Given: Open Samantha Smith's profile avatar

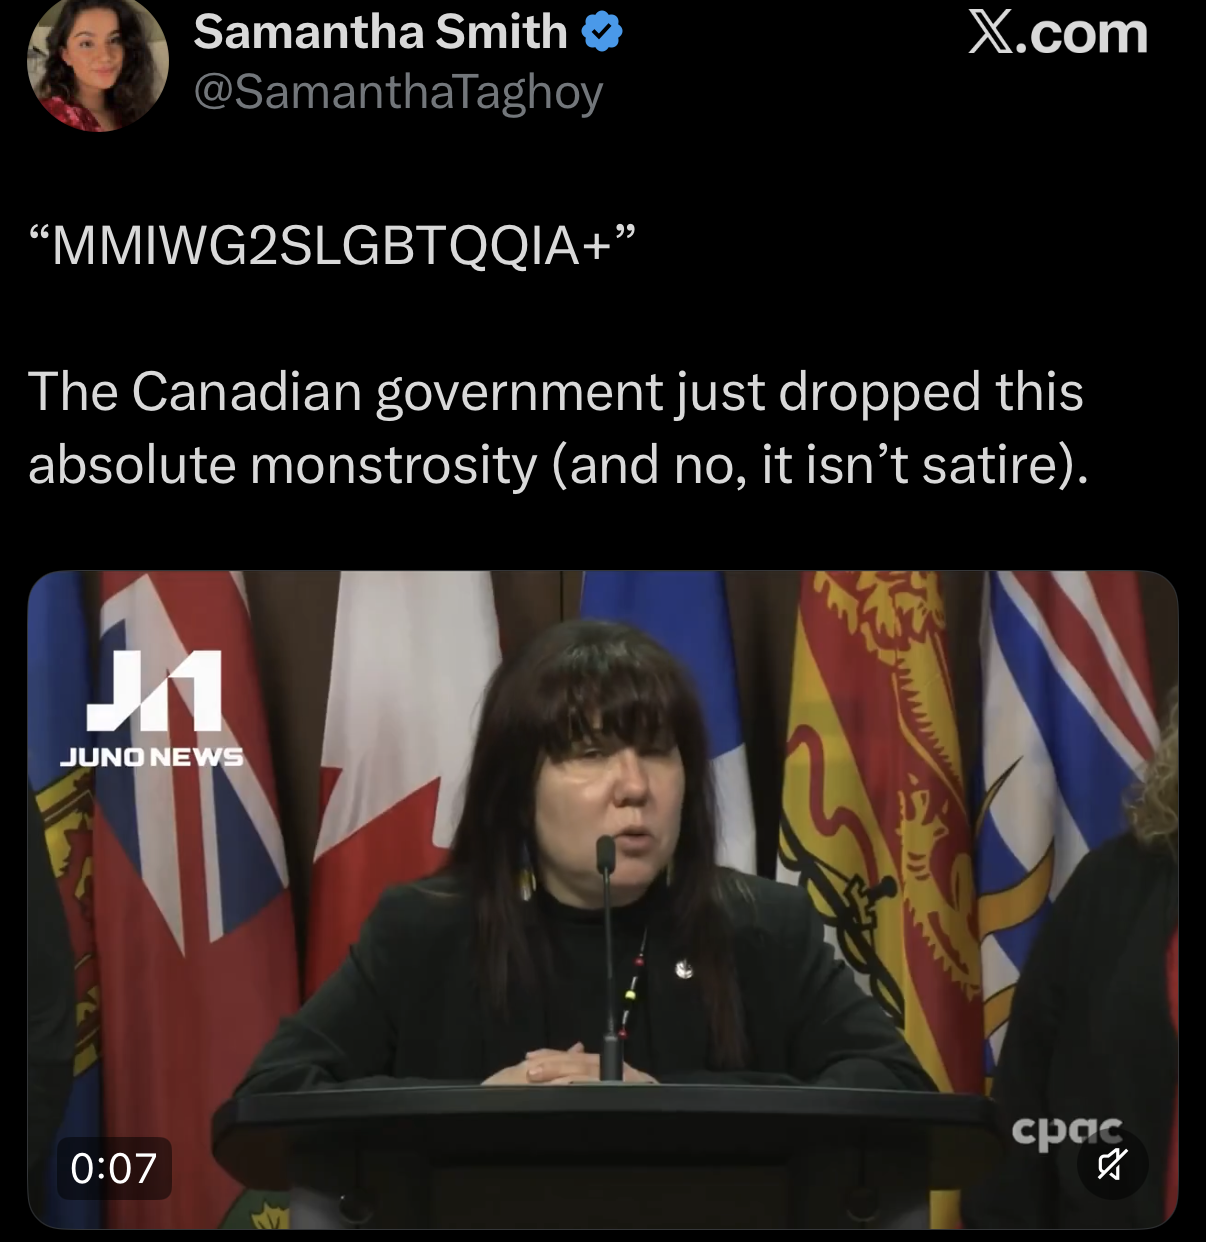Looking at the screenshot, I should 97,64.
